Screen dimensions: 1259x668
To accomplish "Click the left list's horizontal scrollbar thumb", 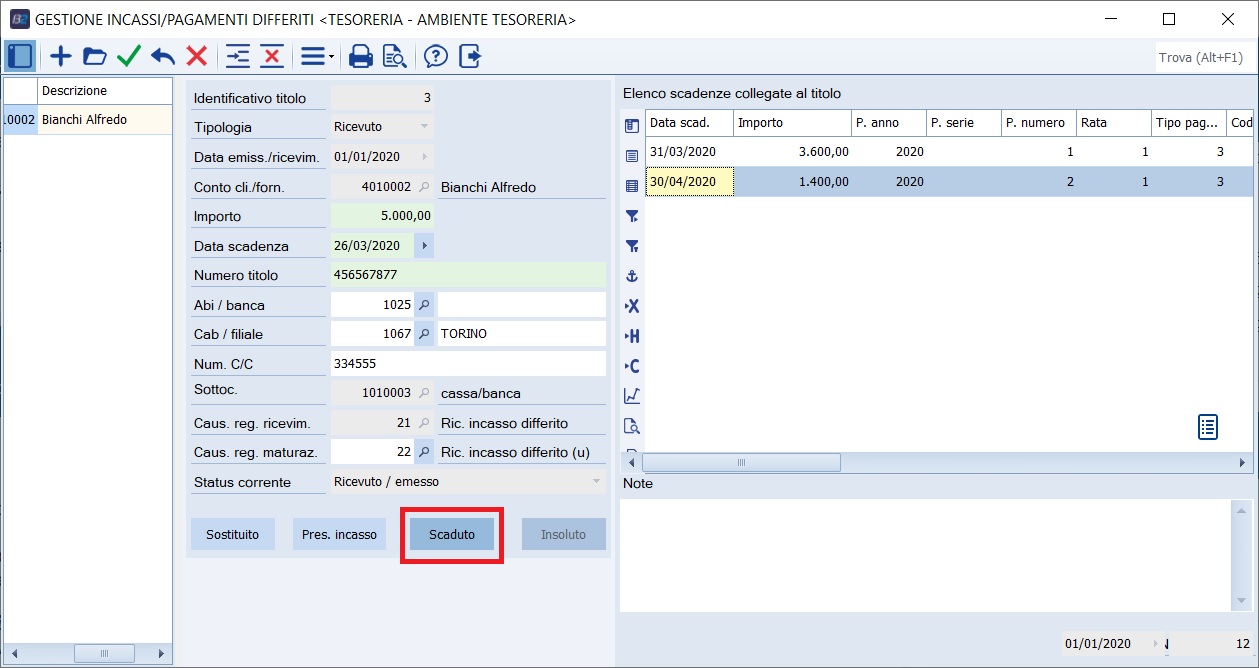I will [104, 654].
